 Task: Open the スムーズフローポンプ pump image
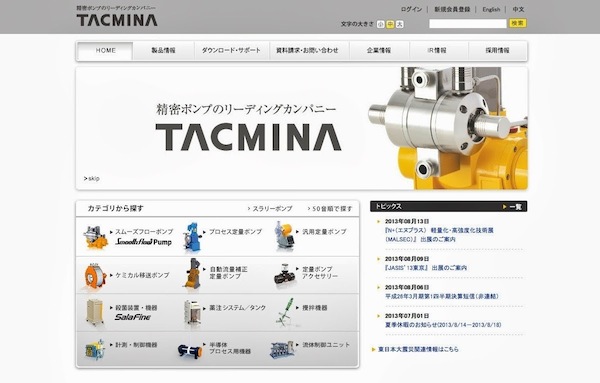[x=95, y=237]
